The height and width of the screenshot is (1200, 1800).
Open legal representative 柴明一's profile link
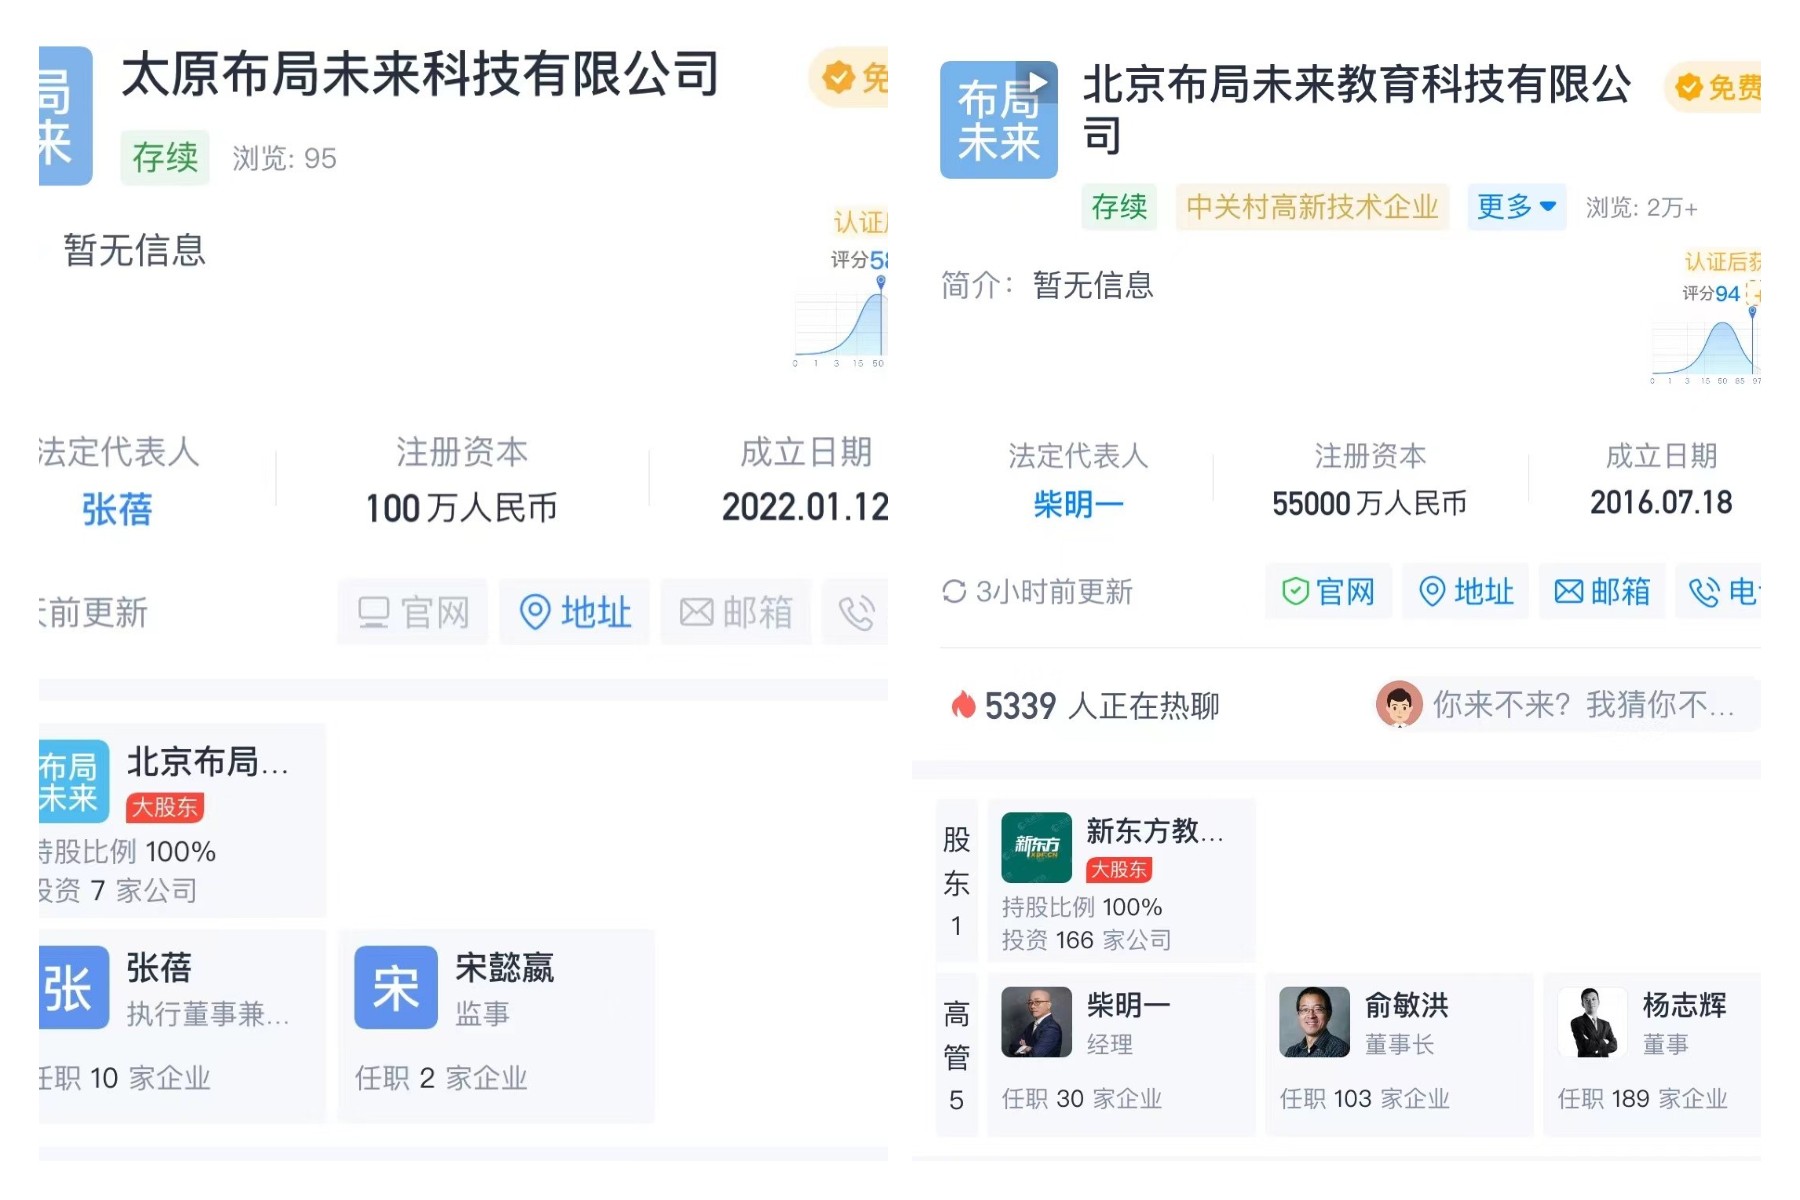pyautogui.click(x=1076, y=505)
